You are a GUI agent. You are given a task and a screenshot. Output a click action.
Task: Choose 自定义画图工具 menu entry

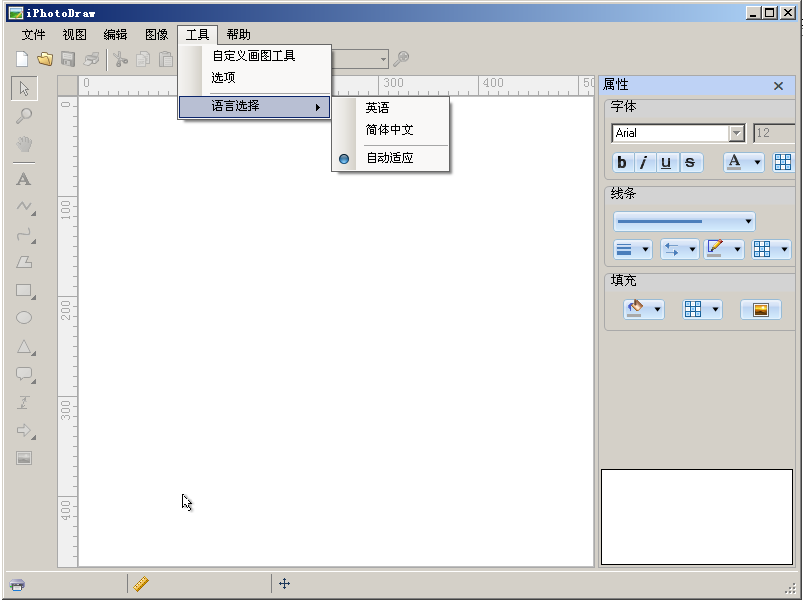coord(254,56)
